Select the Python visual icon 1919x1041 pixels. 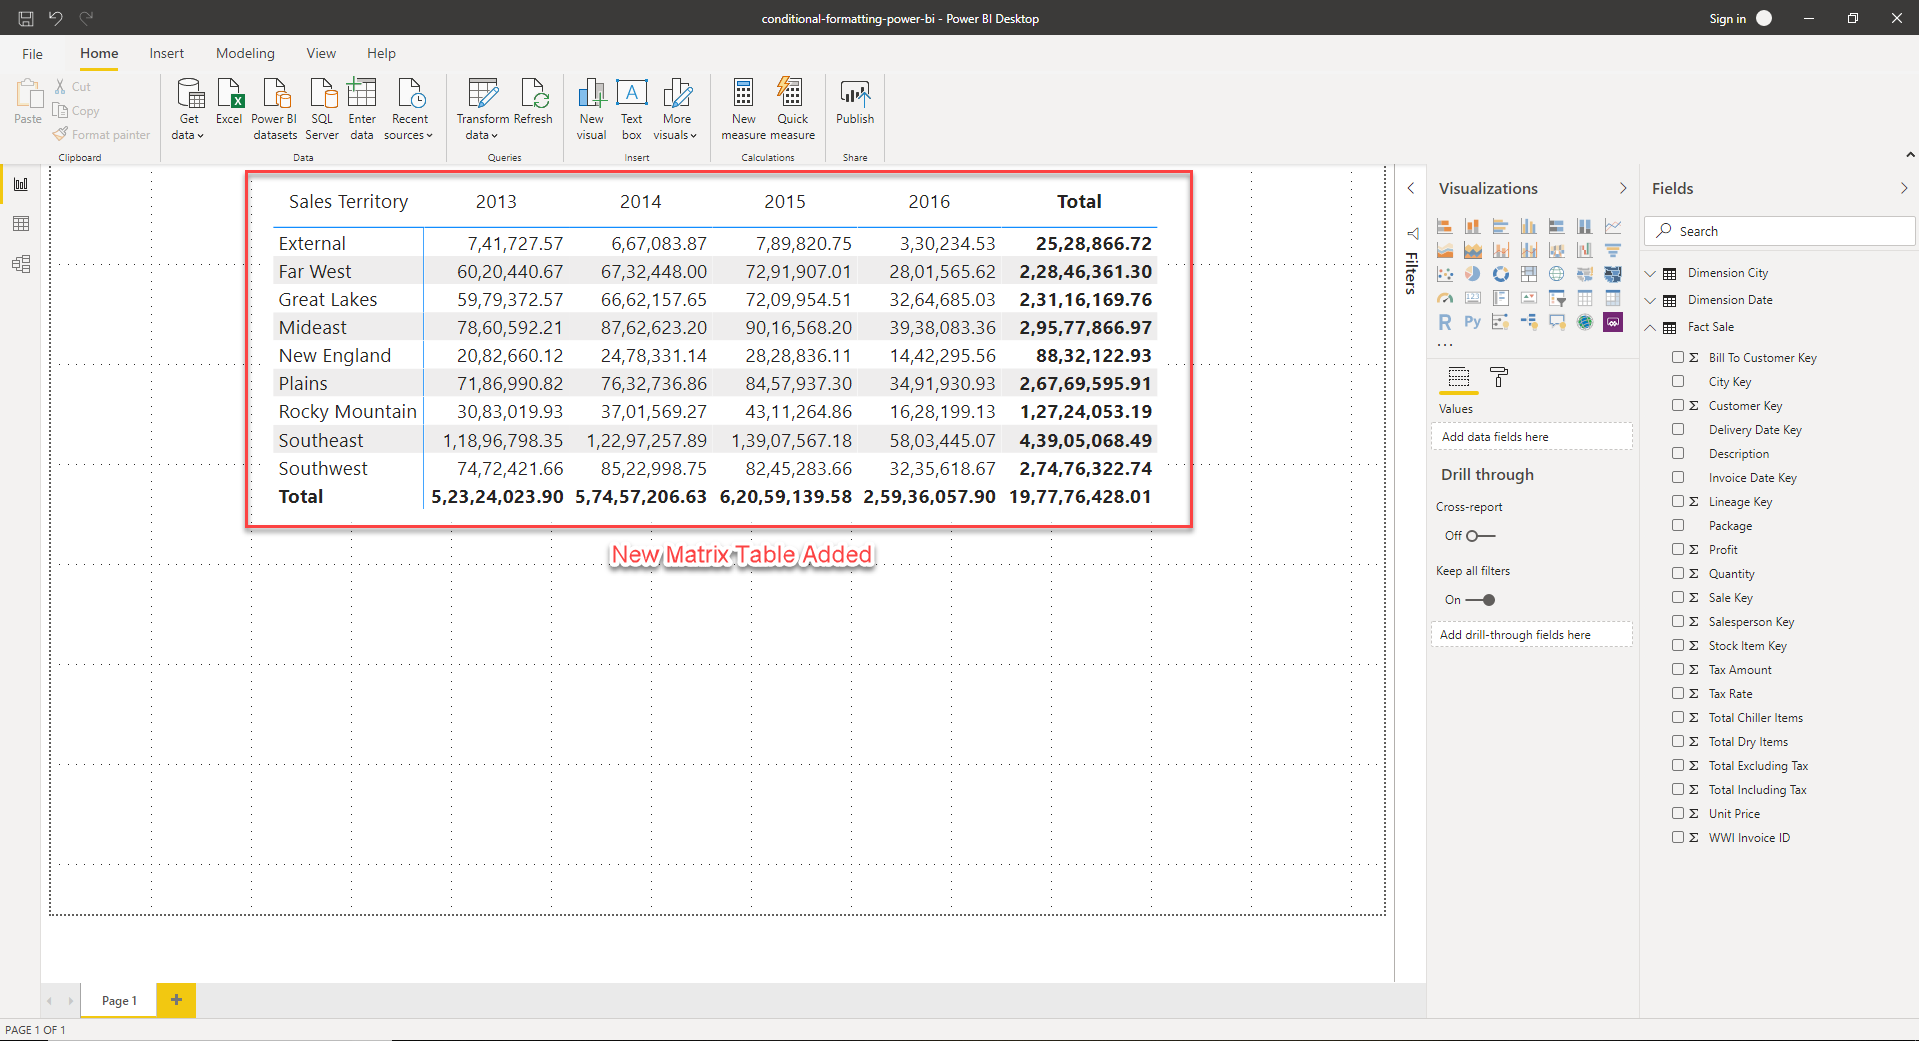pos(1471,321)
